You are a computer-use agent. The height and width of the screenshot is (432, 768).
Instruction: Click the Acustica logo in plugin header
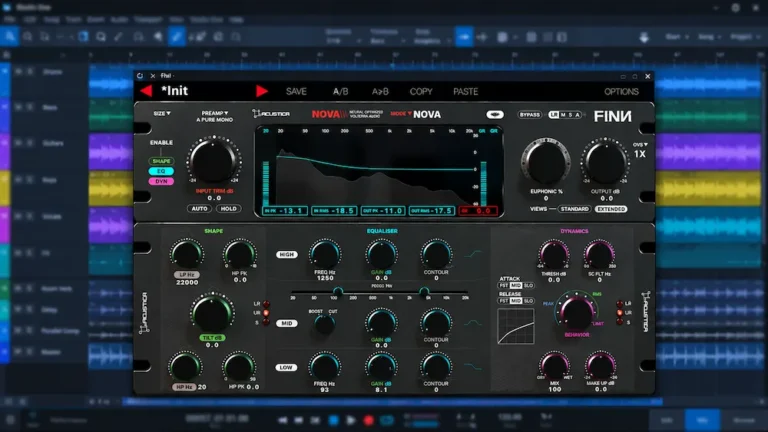click(271, 114)
